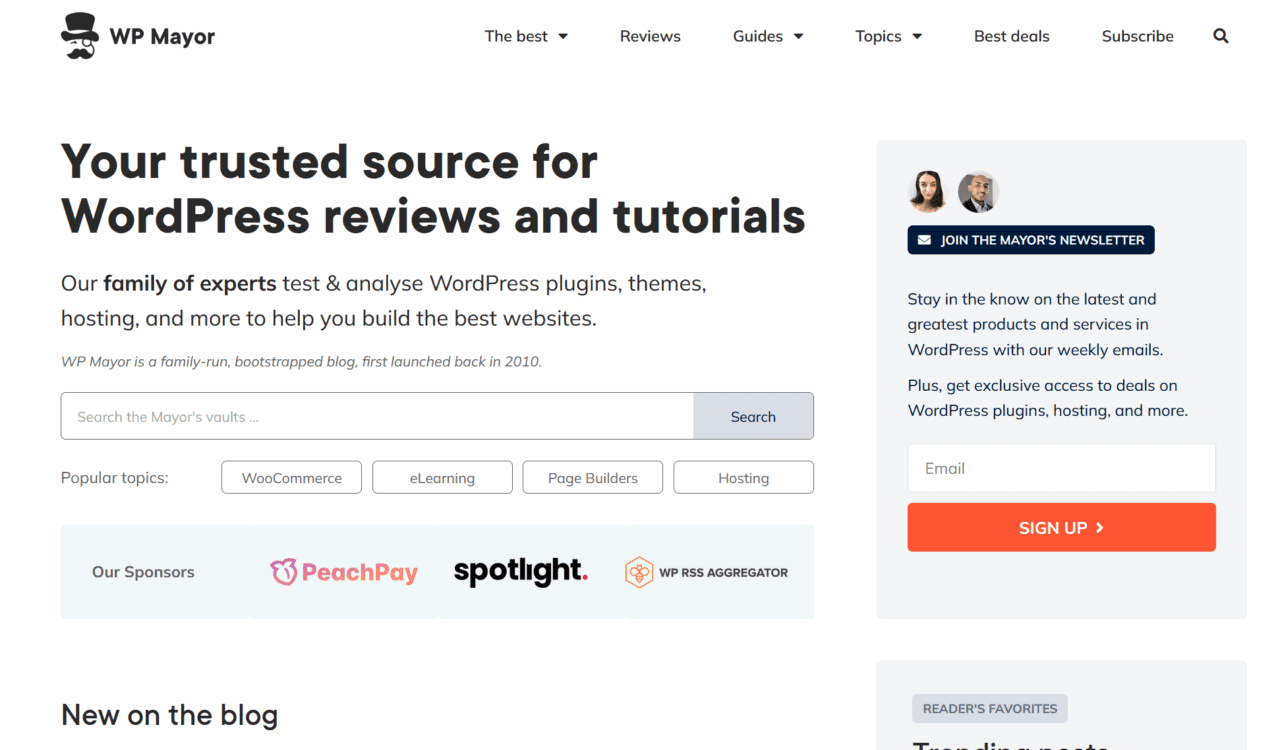Viewport: 1280px width, 750px height.
Task: Open the site search via magnifier icon
Action: point(1220,36)
